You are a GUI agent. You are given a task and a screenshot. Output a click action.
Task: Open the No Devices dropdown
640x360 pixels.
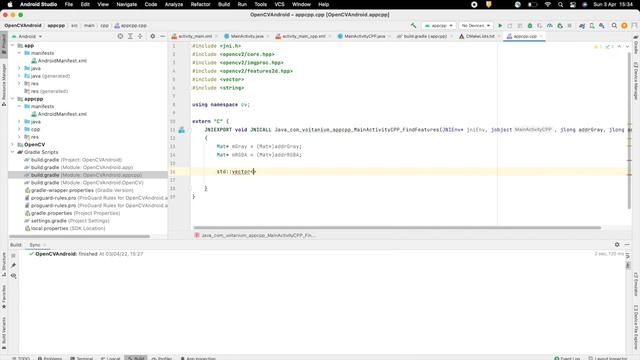(476, 25)
